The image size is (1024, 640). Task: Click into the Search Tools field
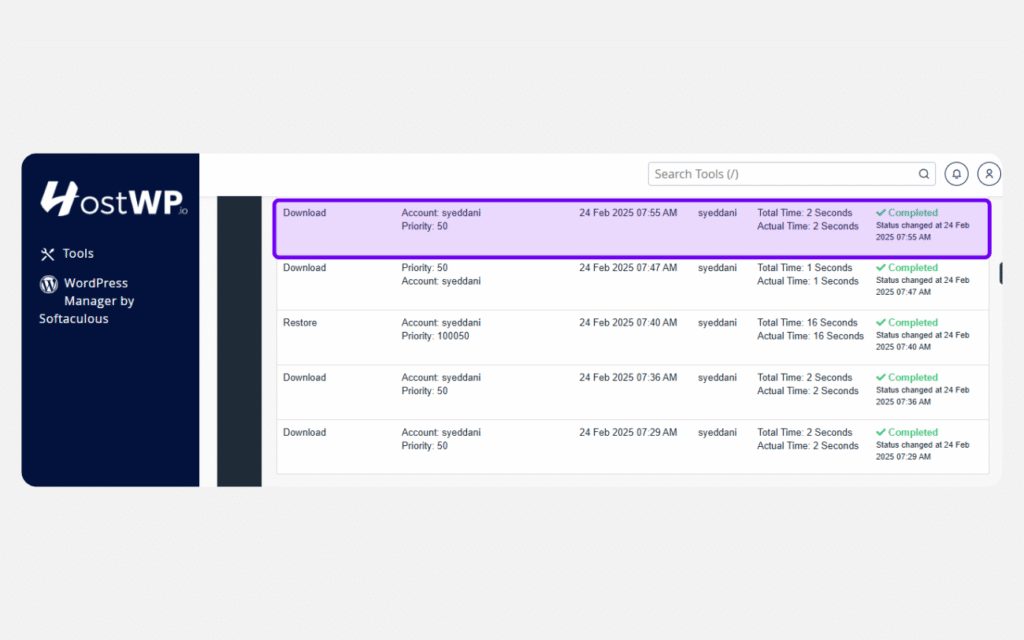coord(780,174)
